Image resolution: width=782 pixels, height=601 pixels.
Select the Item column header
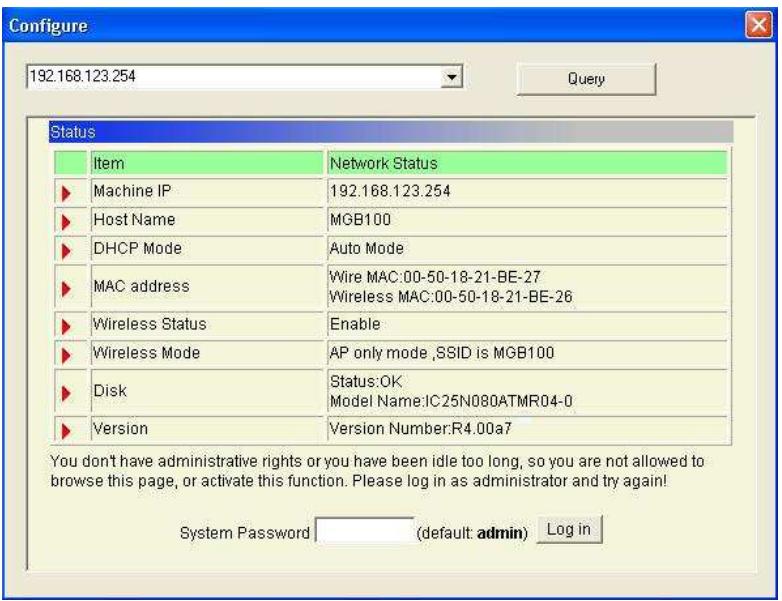click(207, 163)
